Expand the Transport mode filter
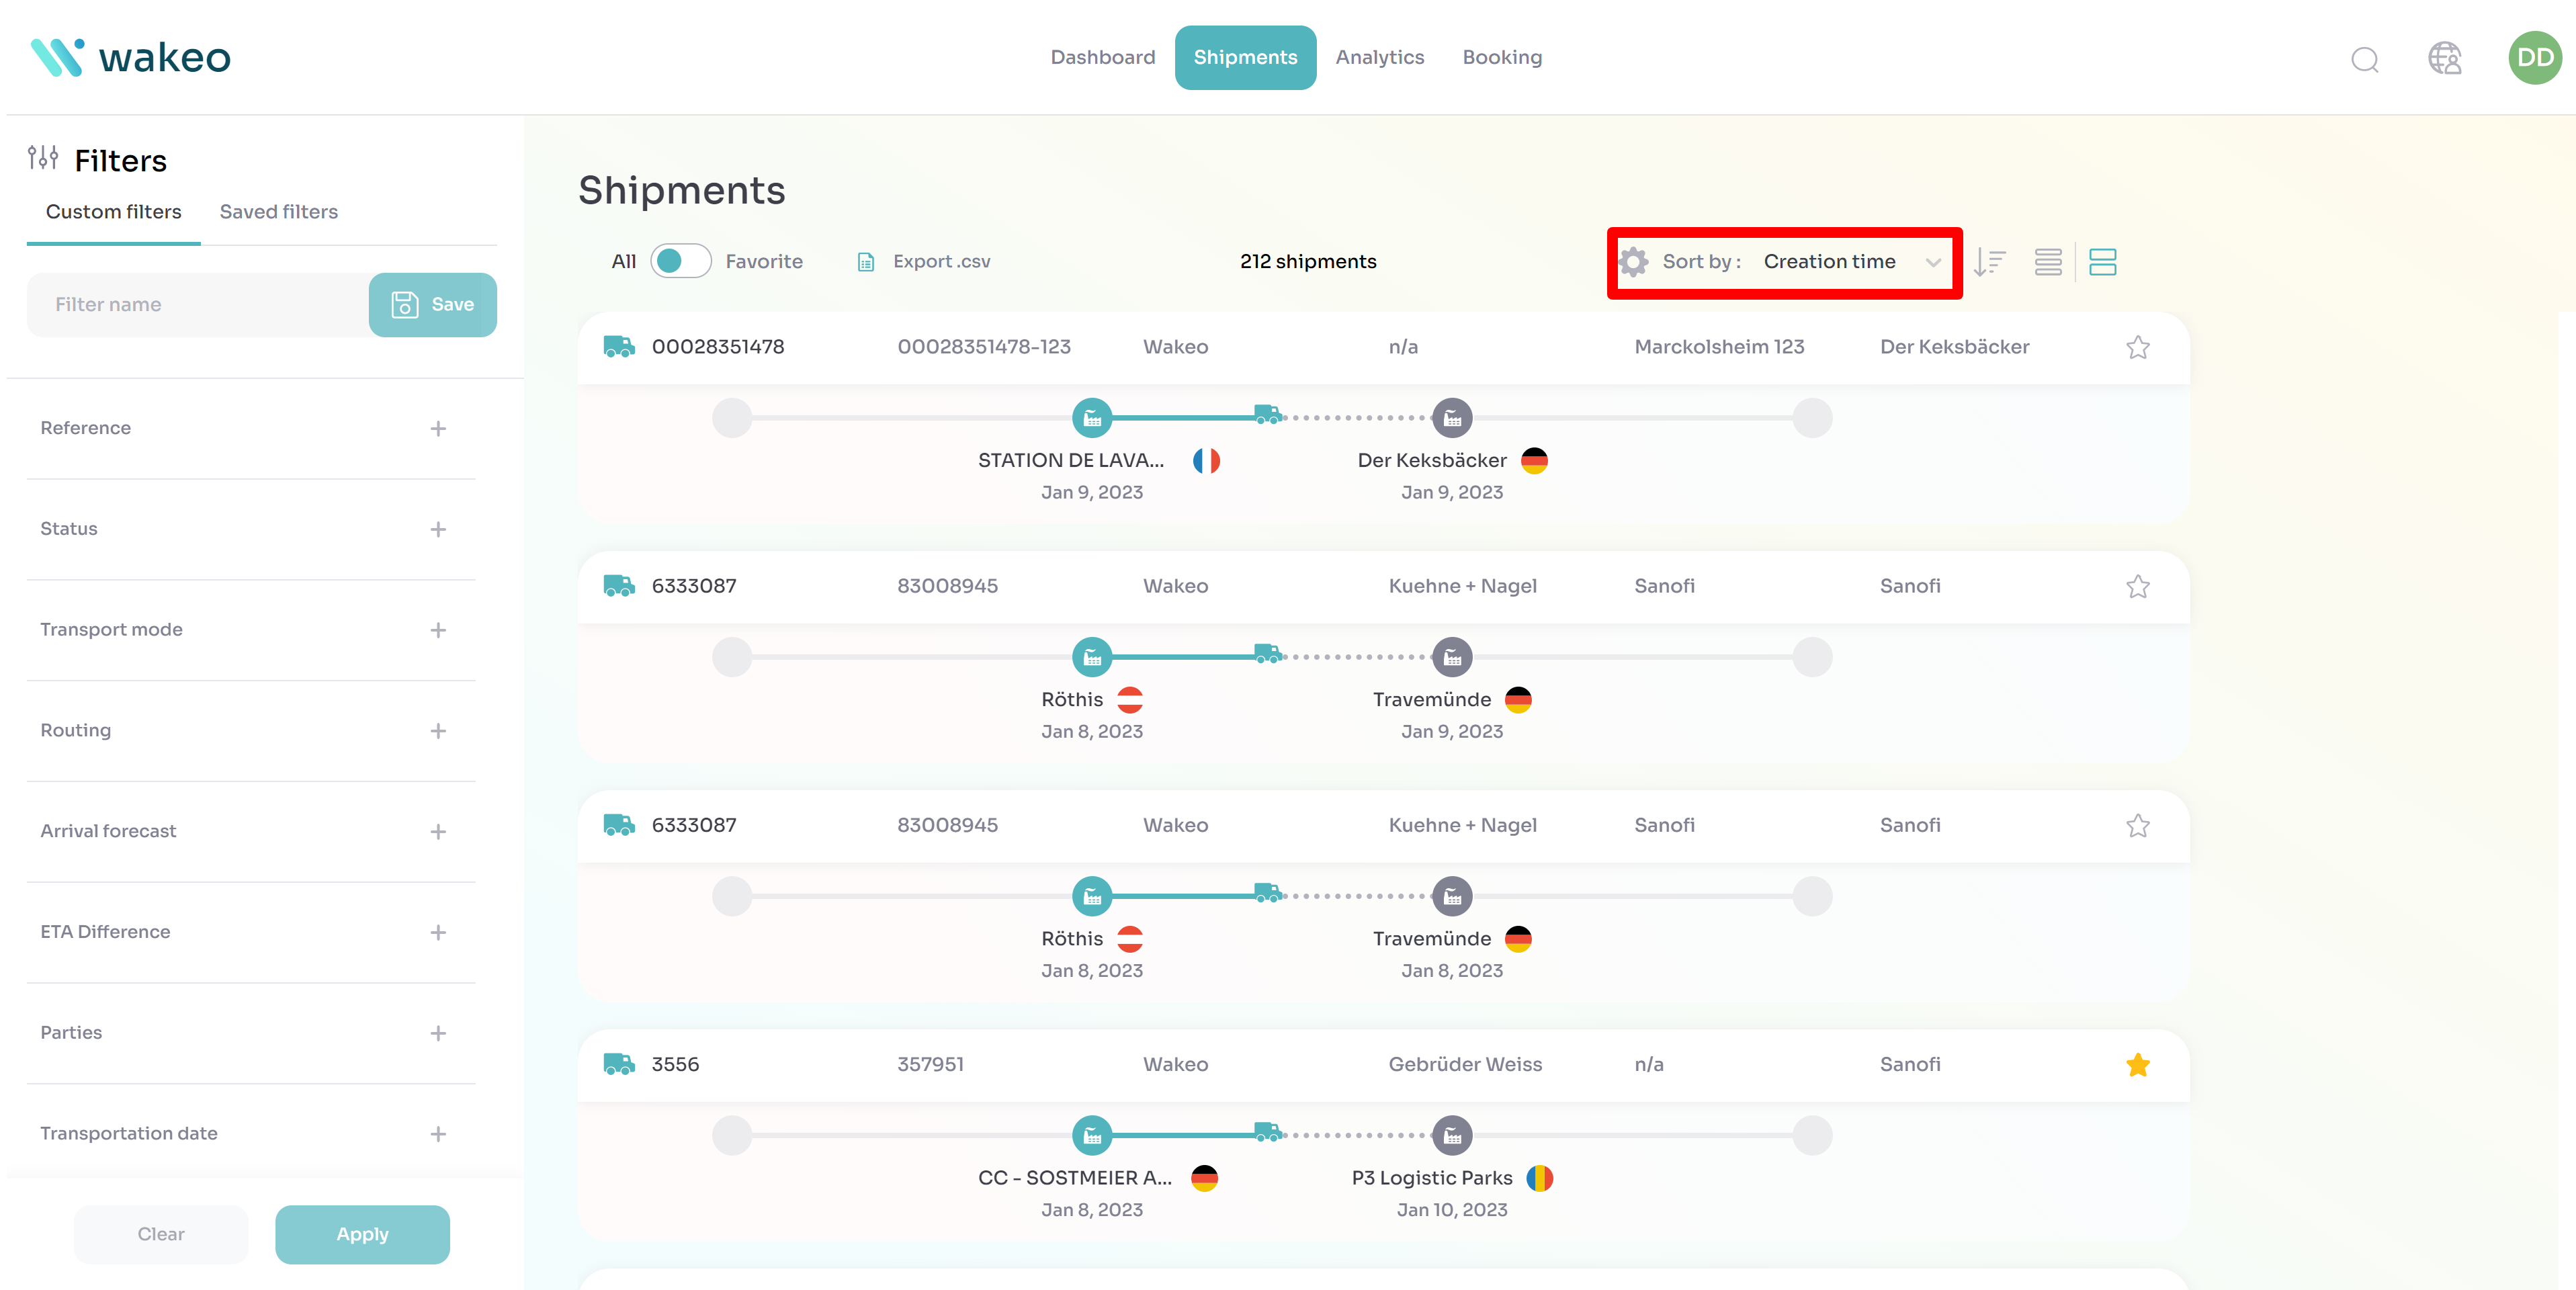The image size is (2576, 1290). tap(438, 630)
